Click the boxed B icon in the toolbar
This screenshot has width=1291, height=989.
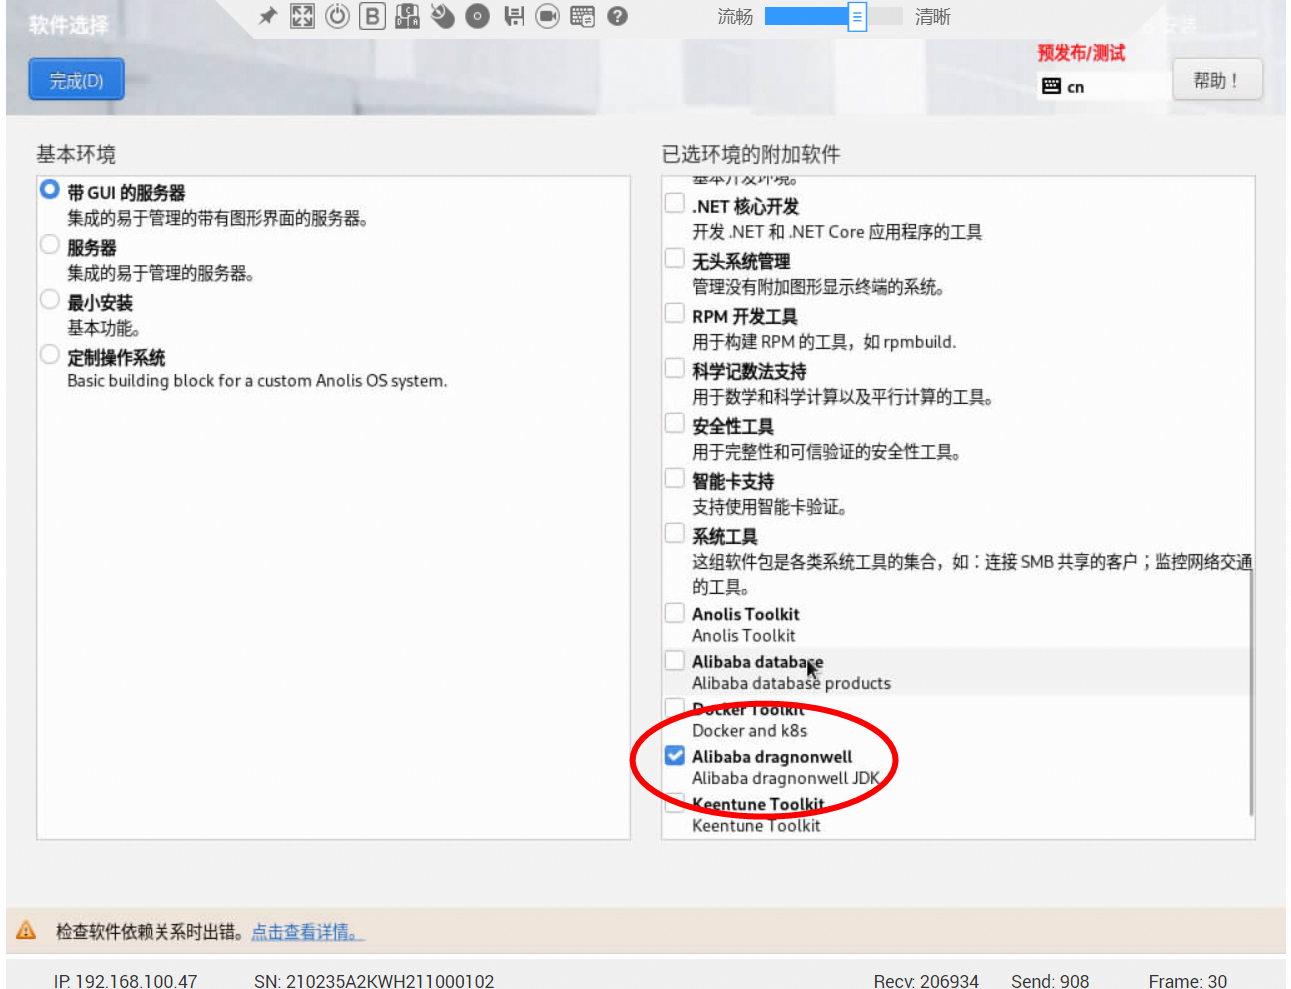[372, 16]
